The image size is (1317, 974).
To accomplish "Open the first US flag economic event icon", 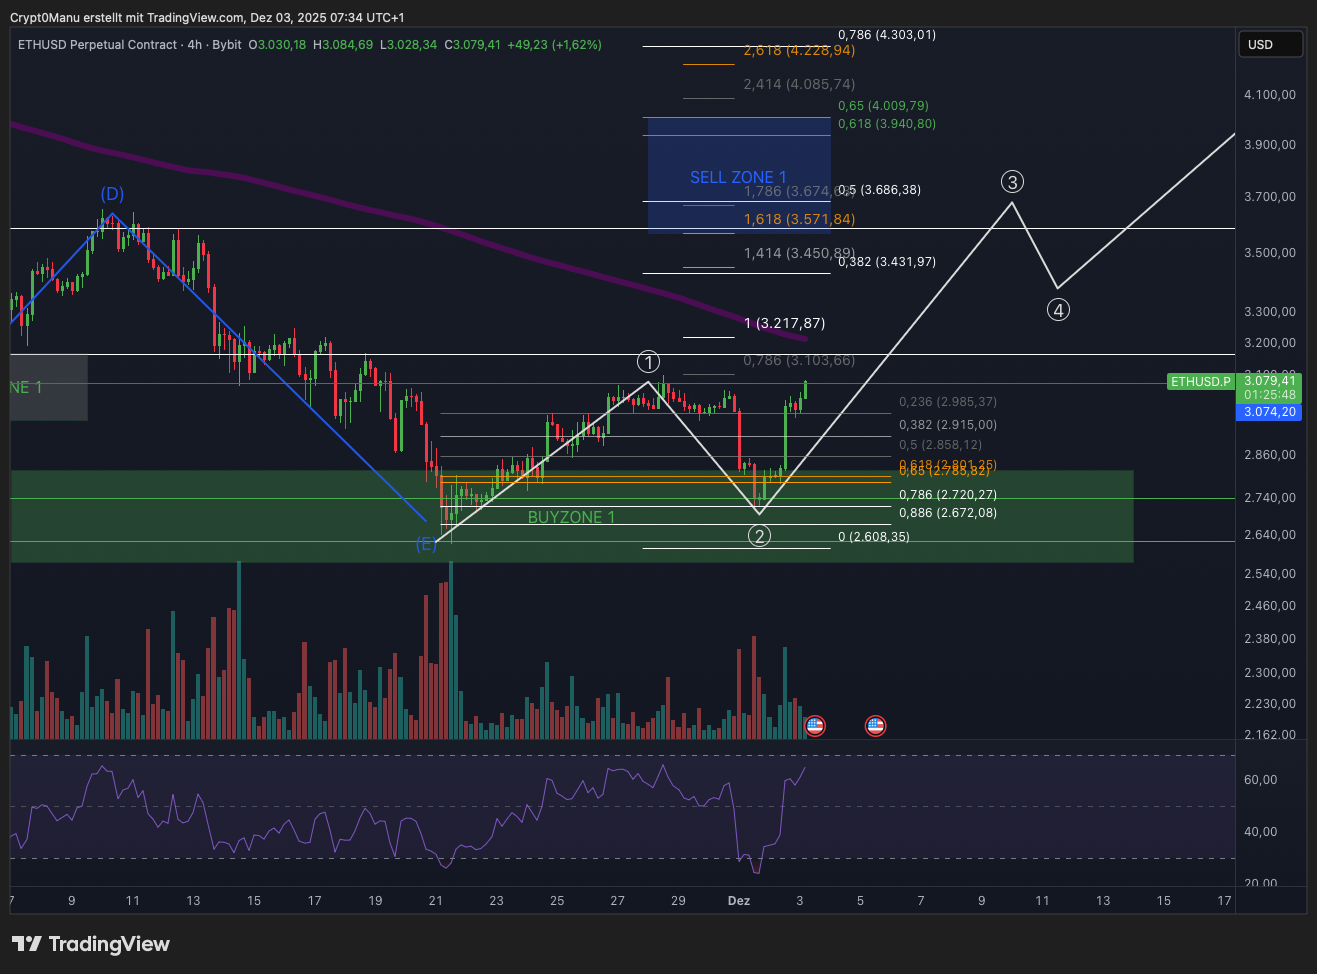I will 815,726.
